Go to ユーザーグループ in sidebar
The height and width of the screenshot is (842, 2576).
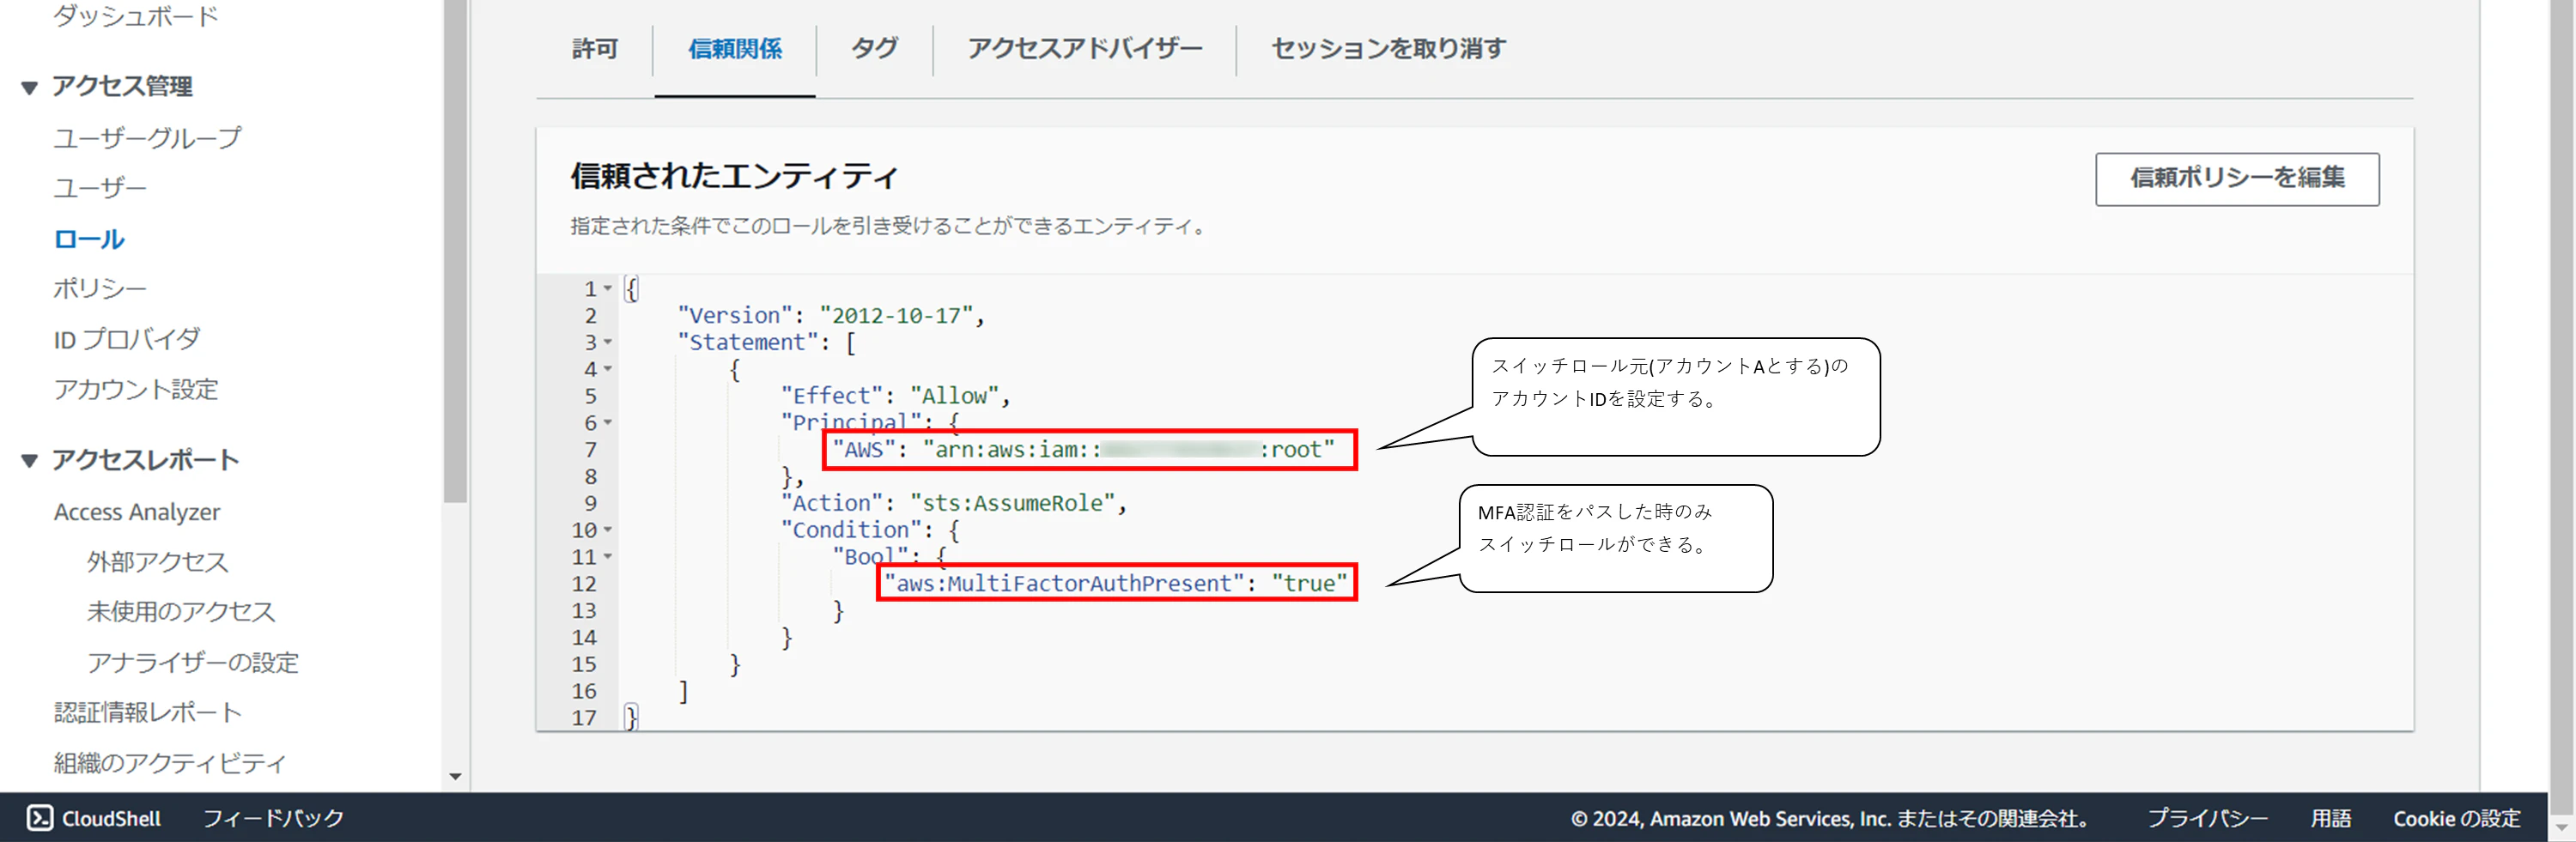pyautogui.click(x=147, y=138)
